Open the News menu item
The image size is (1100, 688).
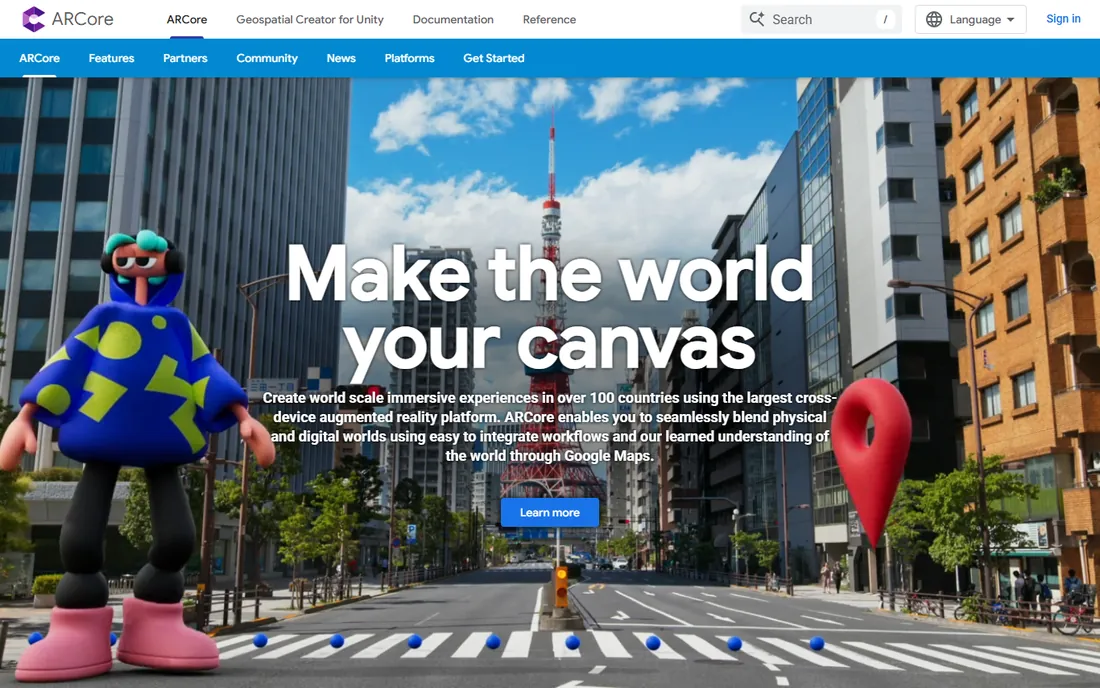coord(341,58)
